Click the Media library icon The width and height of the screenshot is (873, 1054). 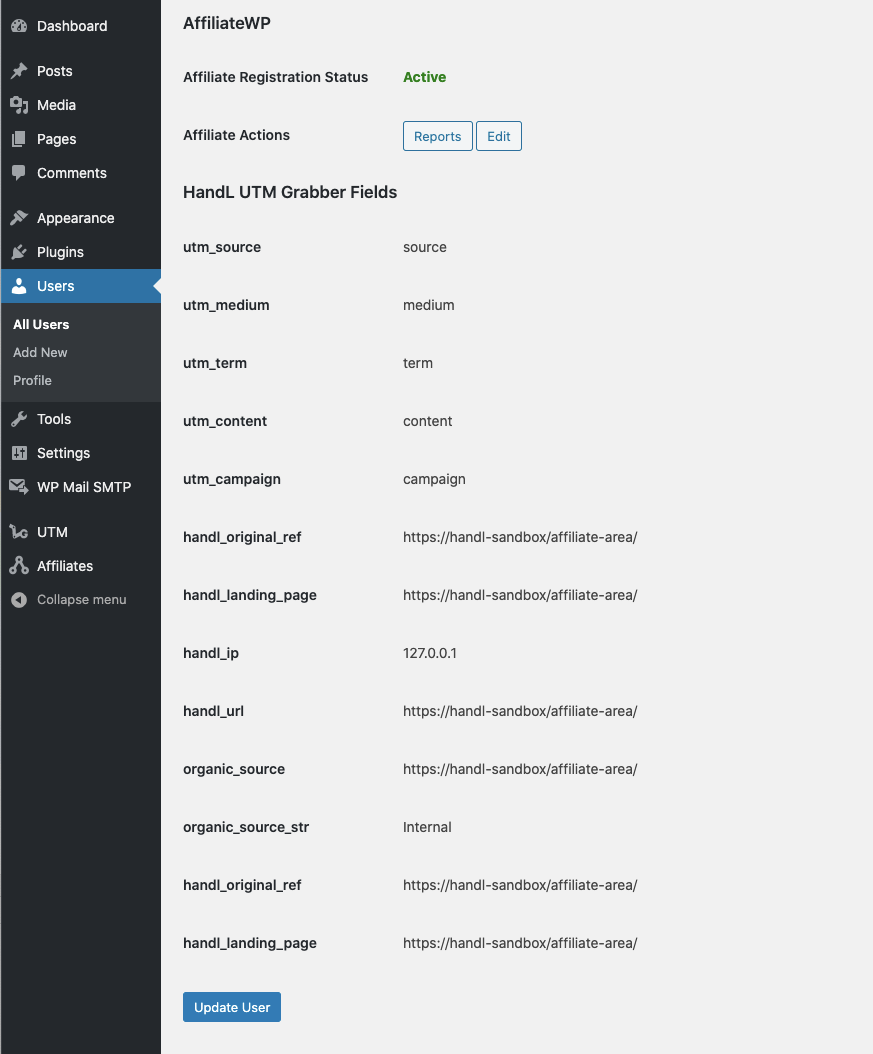(x=19, y=105)
